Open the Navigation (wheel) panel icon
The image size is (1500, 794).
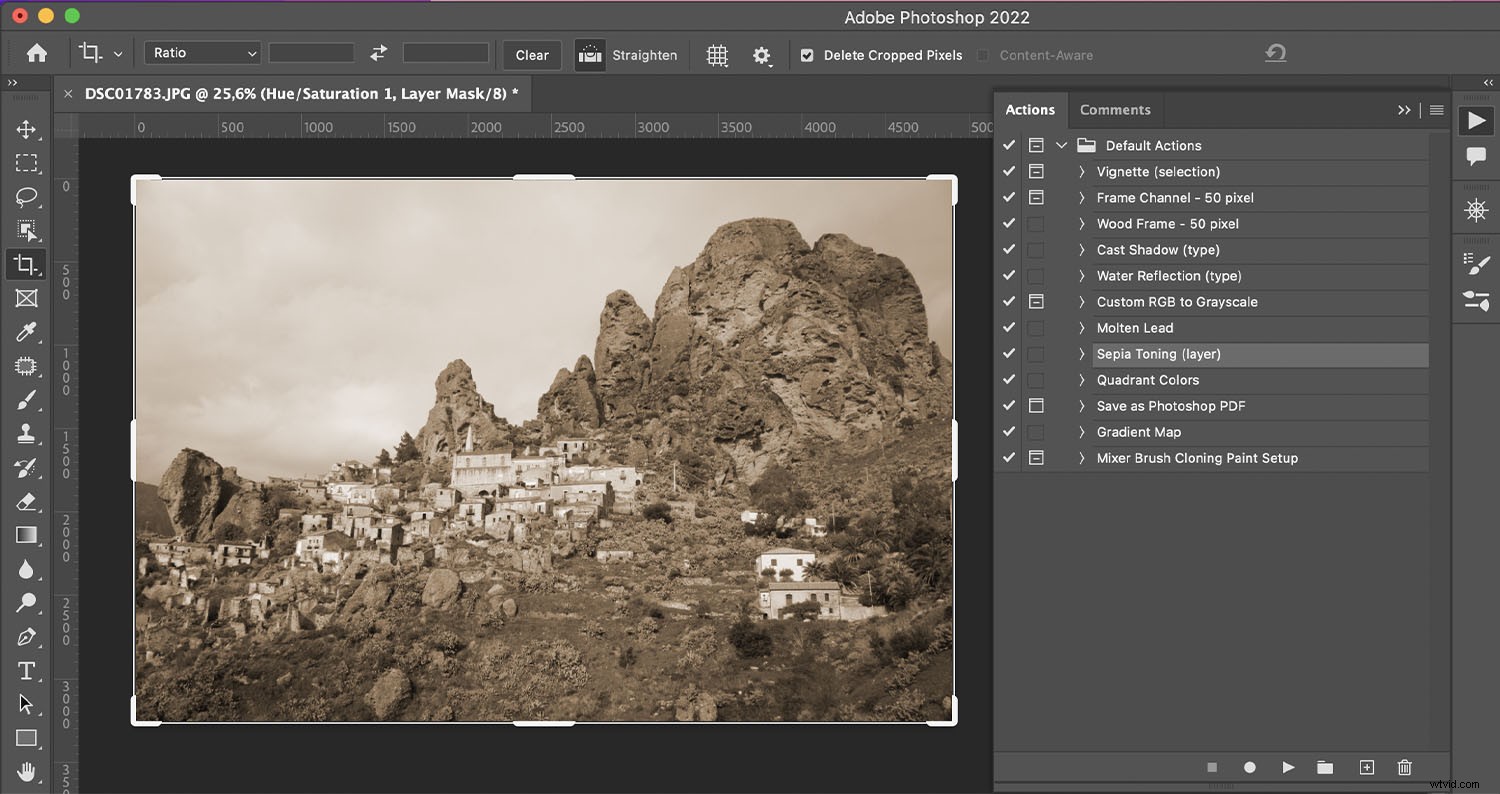click(1476, 210)
